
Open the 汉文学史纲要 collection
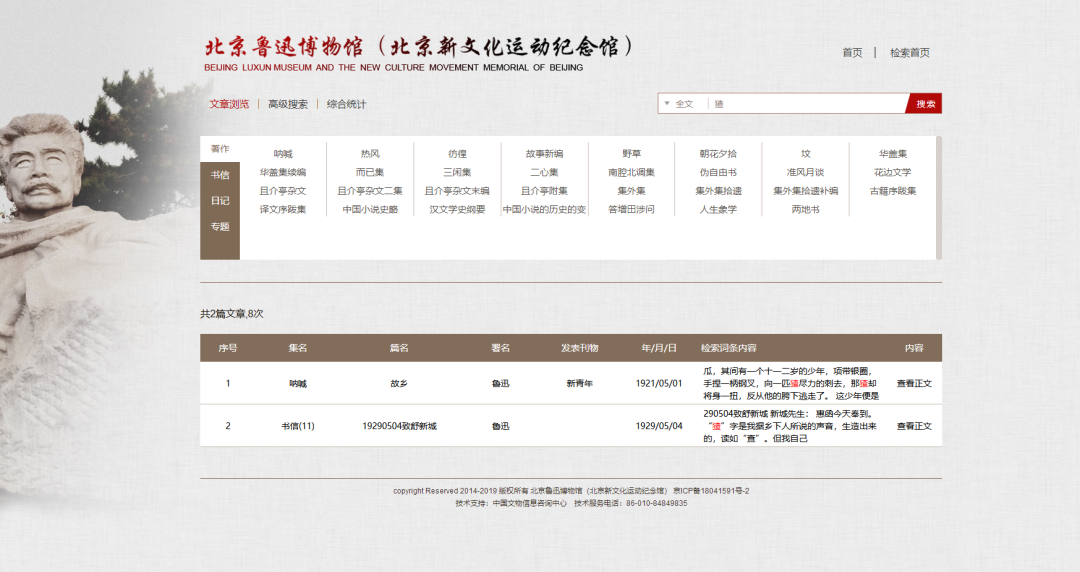[457, 210]
